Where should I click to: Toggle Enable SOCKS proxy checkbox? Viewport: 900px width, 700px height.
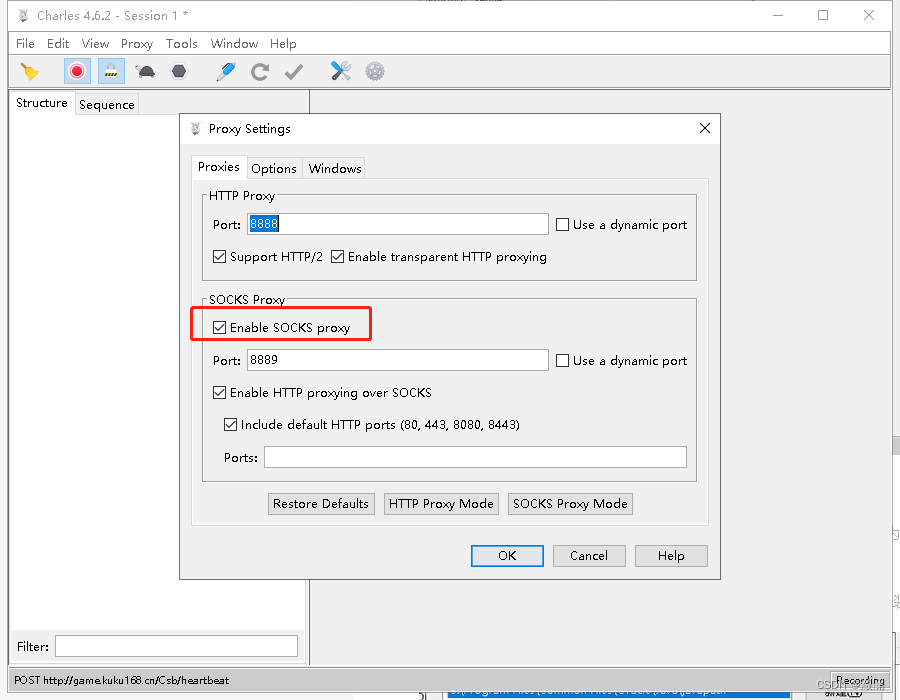(x=281, y=328)
